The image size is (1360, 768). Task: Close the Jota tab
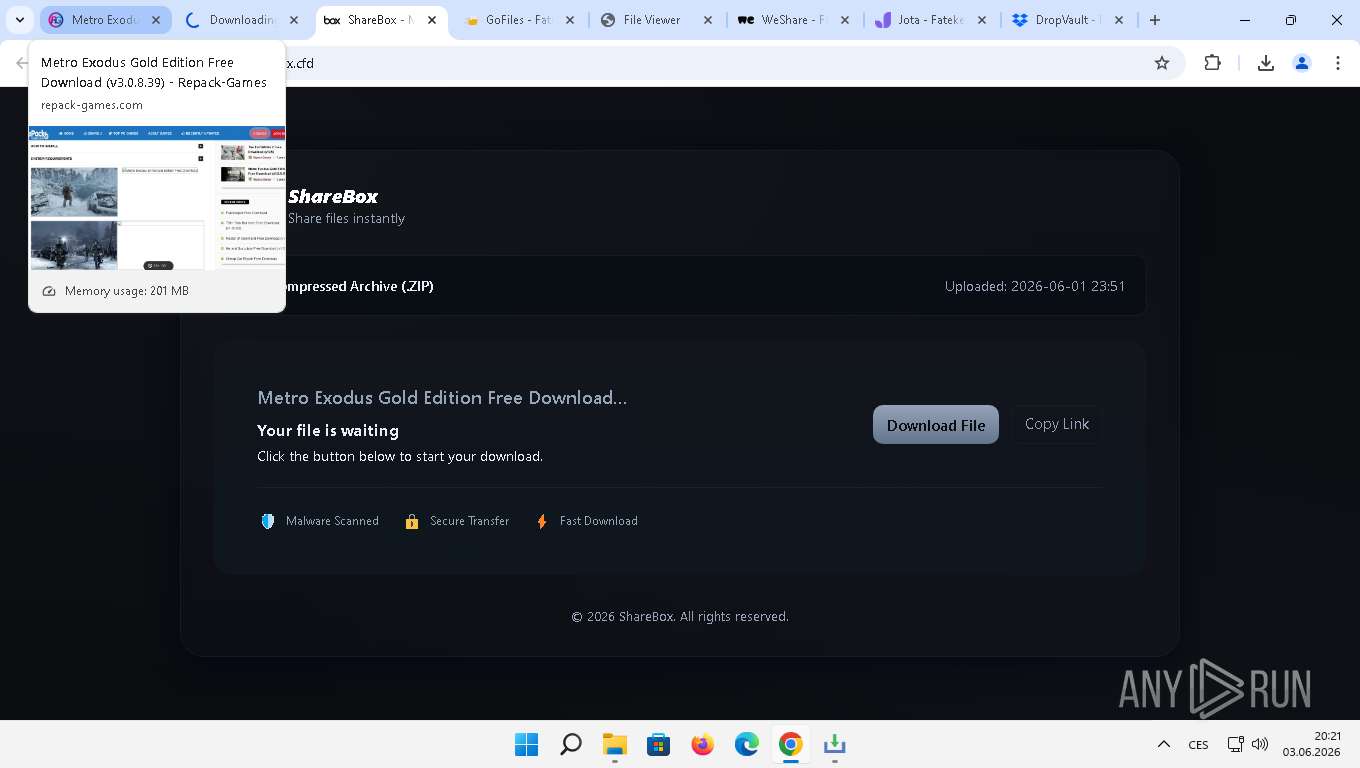(983, 20)
